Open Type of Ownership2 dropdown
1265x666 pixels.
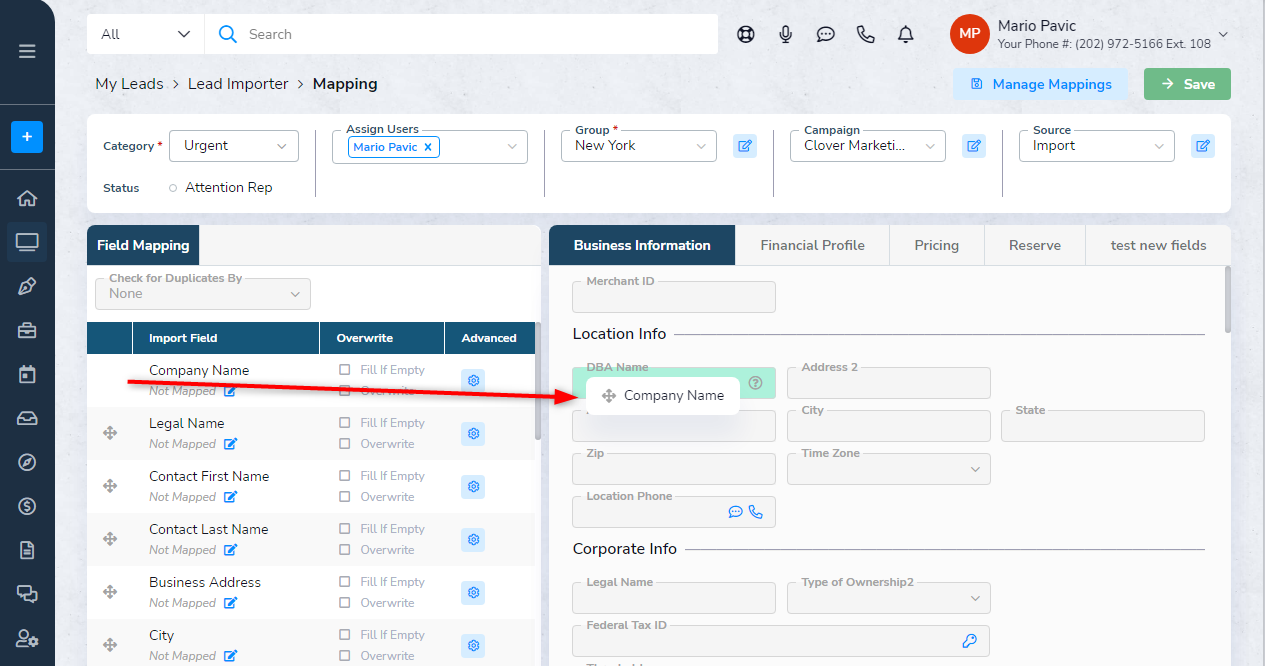pos(889,598)
